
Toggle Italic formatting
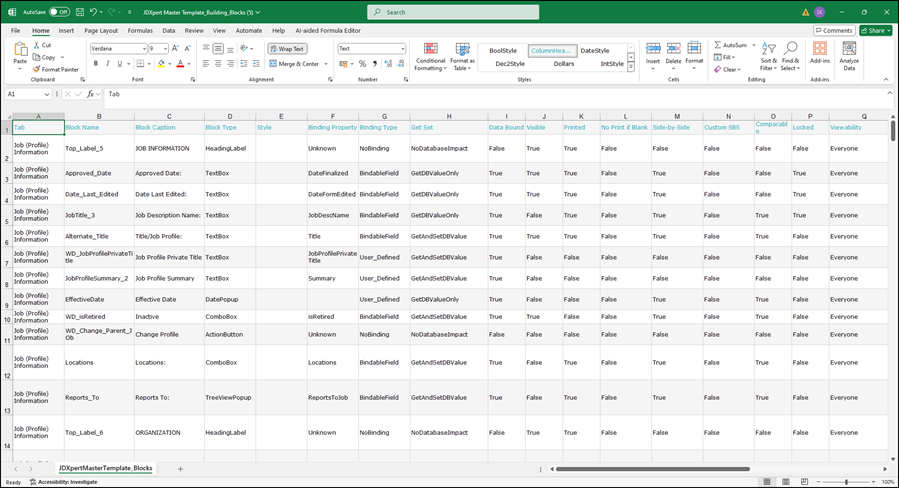coord(108,64)
